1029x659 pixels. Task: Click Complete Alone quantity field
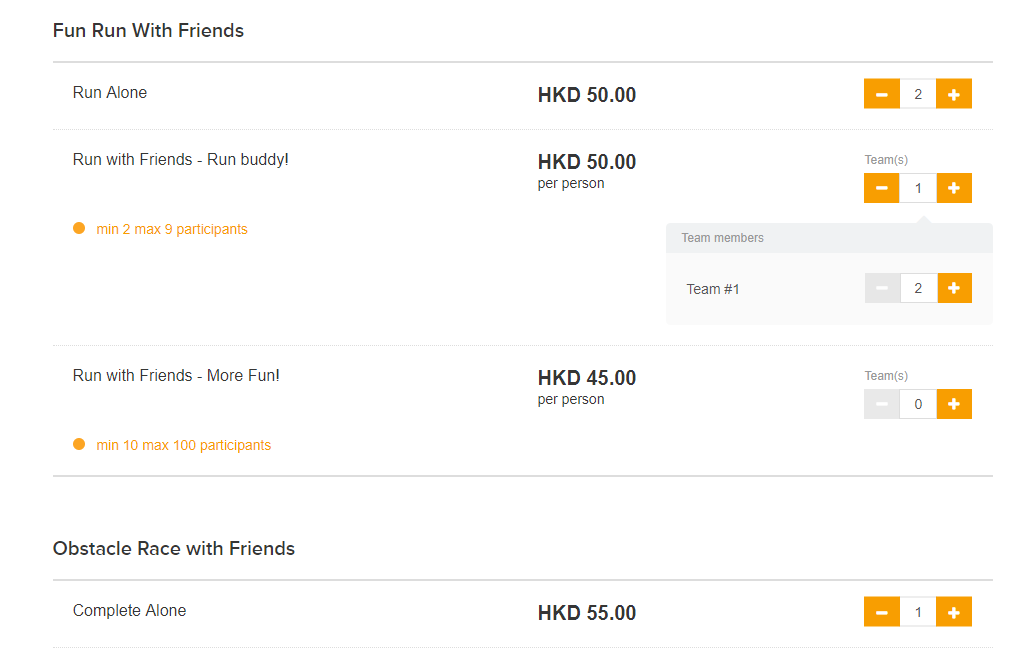(918, 612)
